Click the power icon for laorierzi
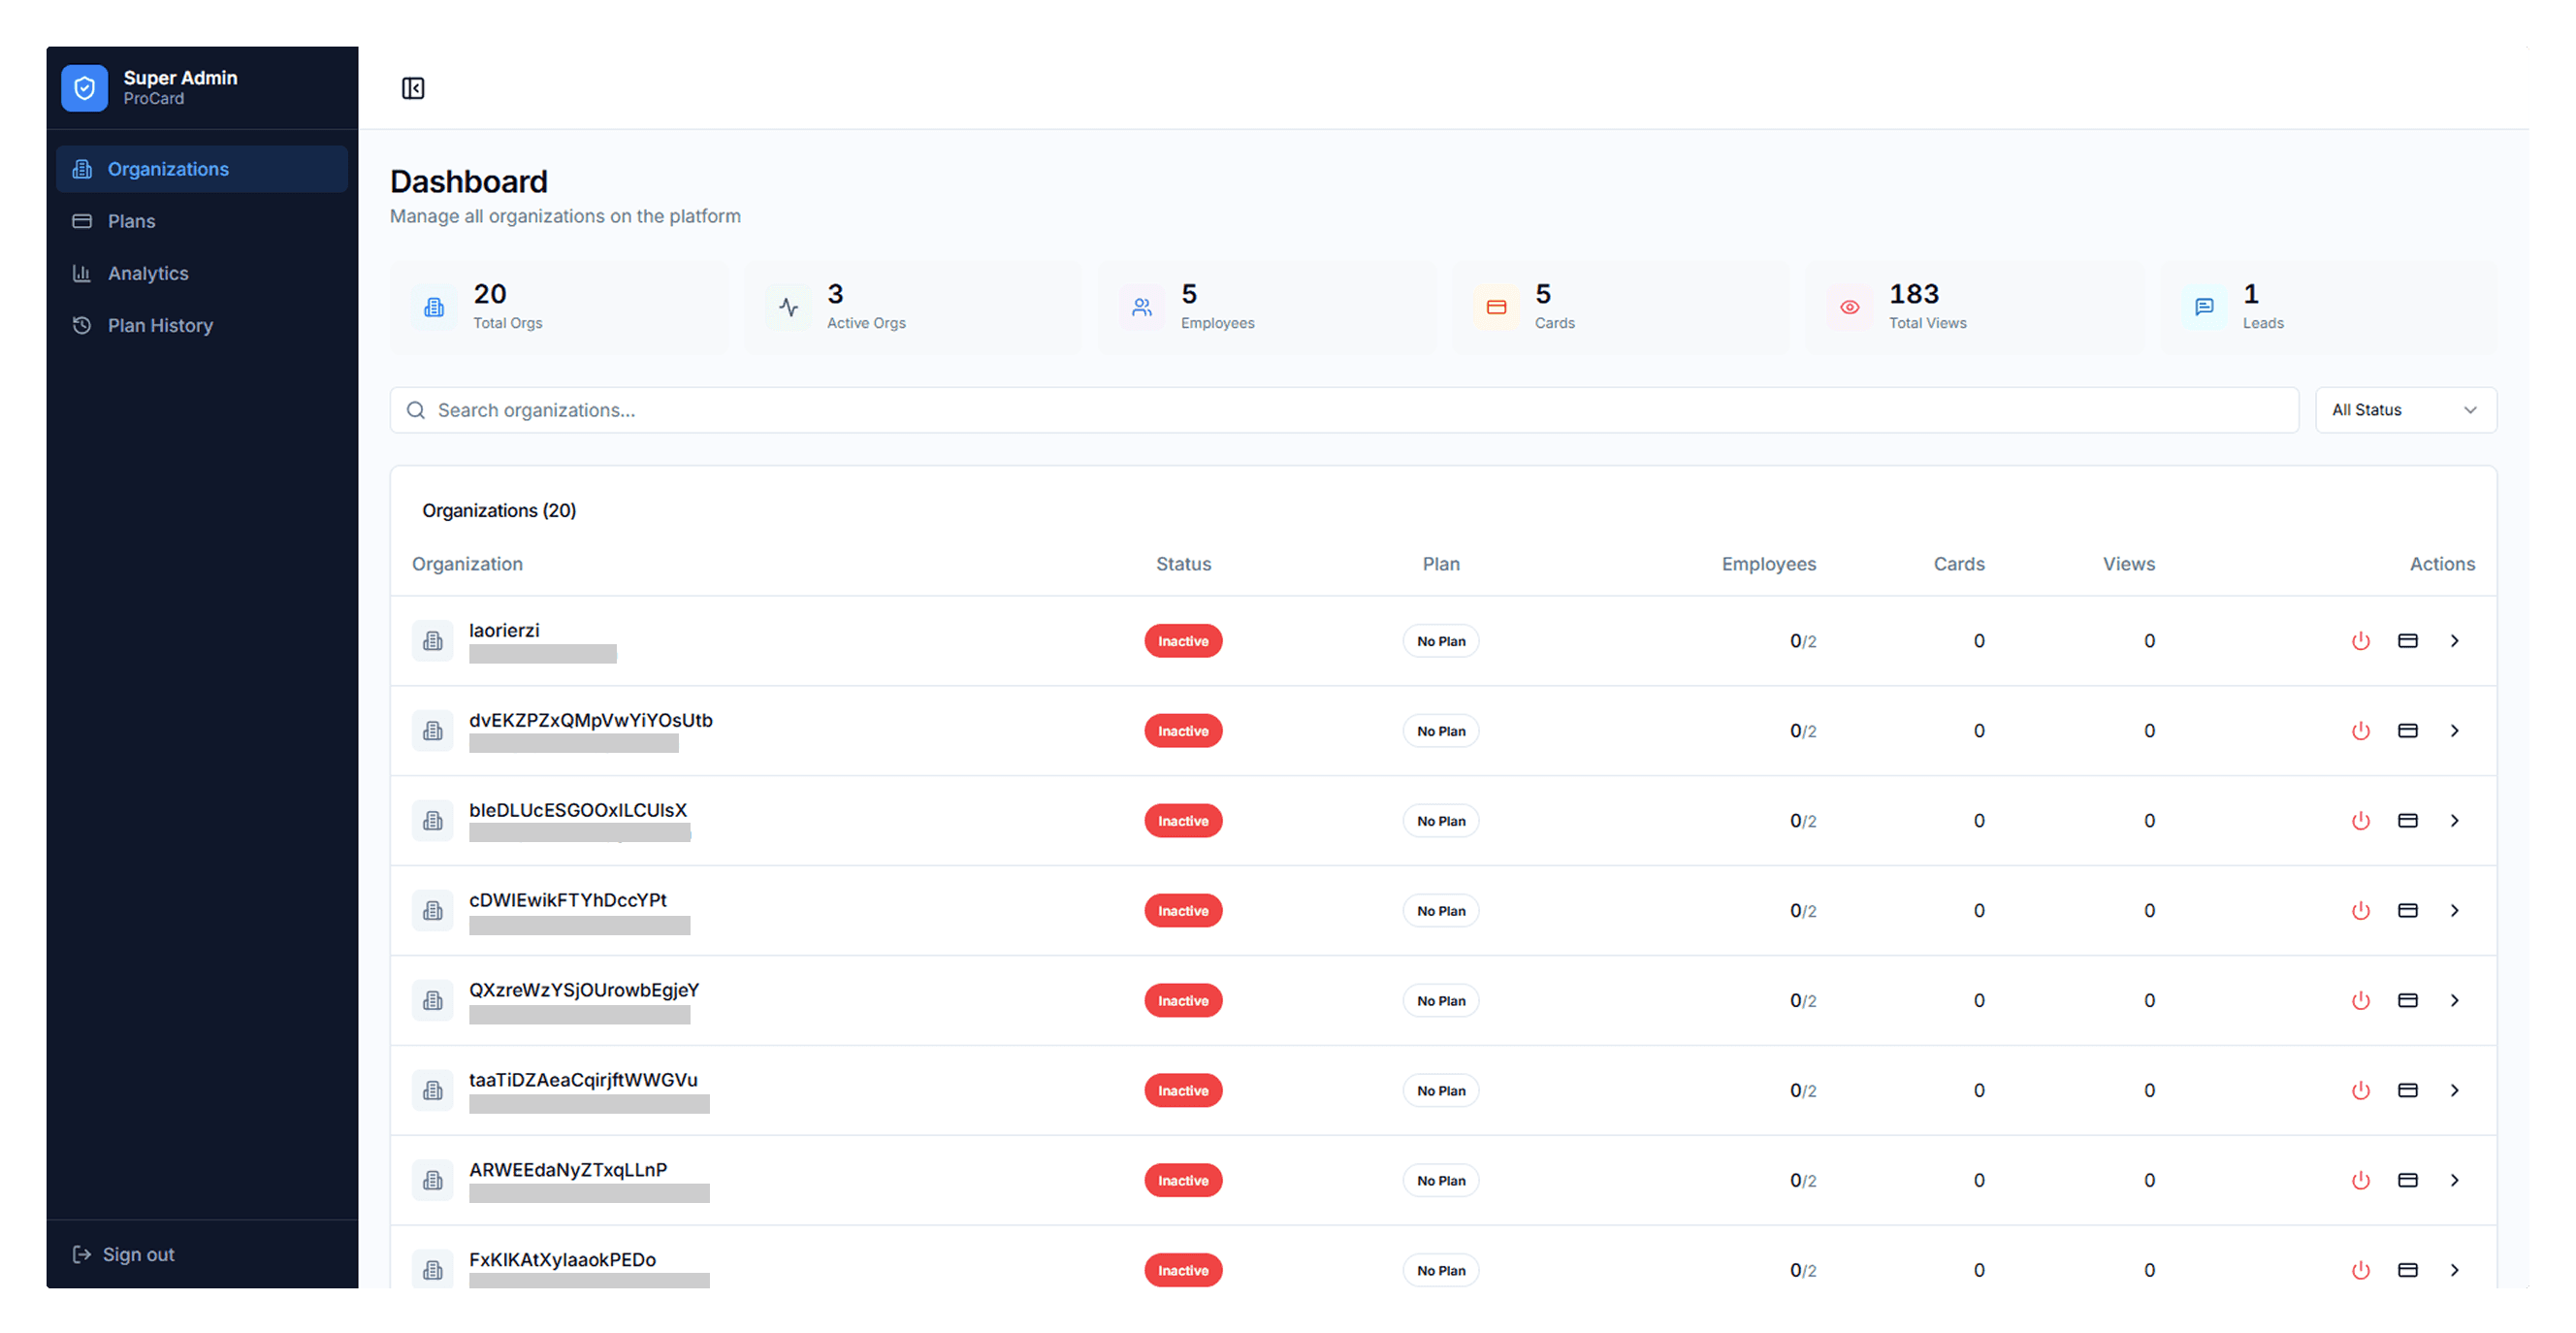The width and height of the screenshot is (2576, 1333). 2360,641
